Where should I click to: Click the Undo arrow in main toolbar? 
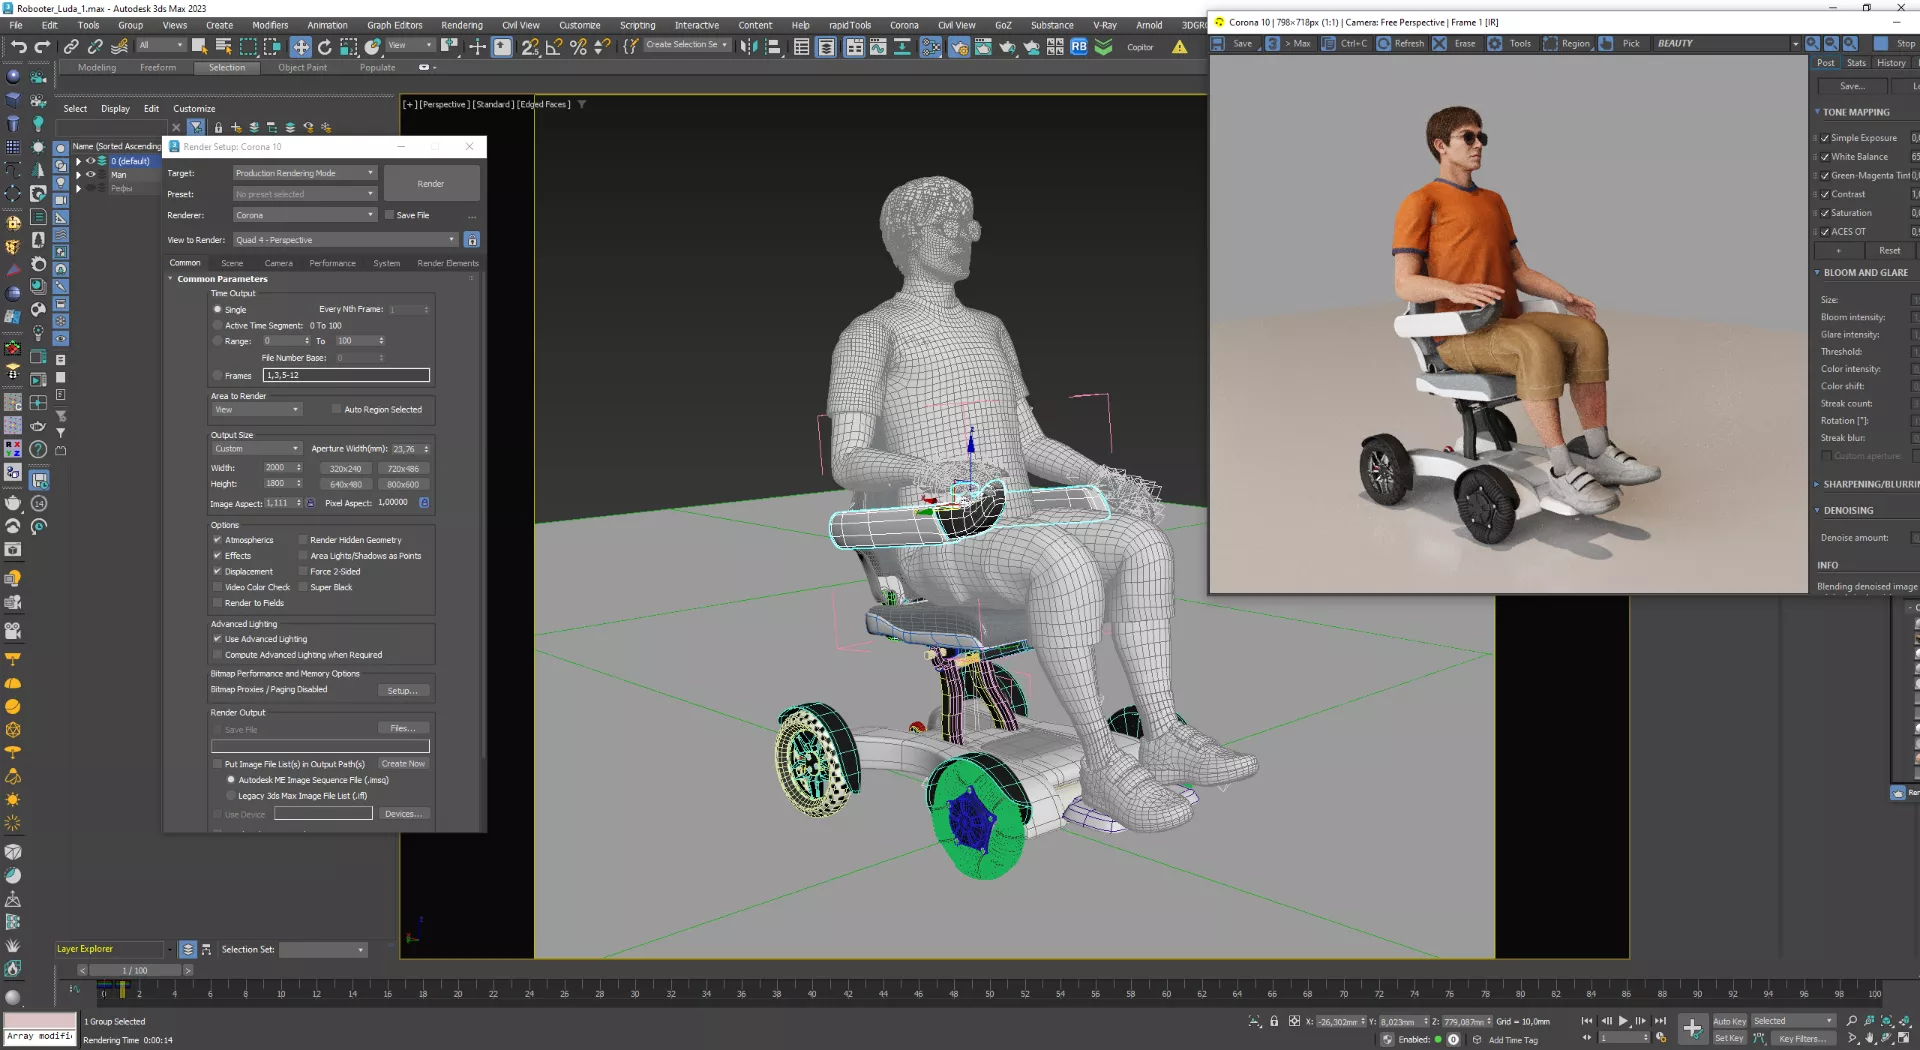(18, 47)
